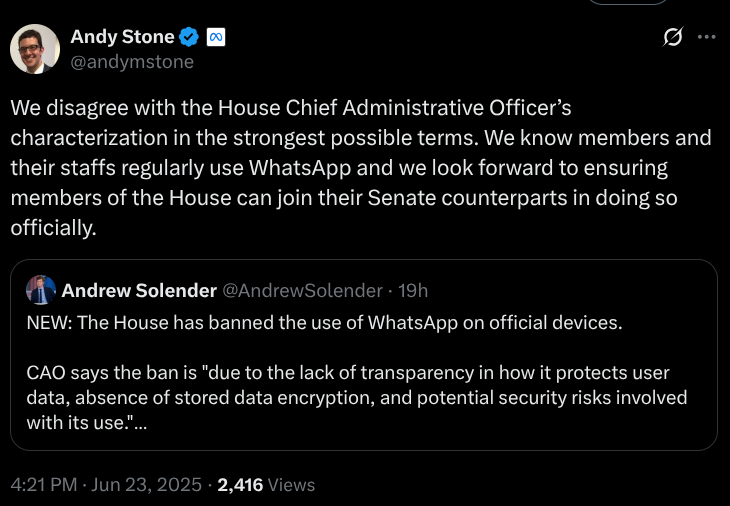Open Andrew Solender's name in quoted post
The height and width of the screenshot is (506, 730).
click(x=138, y=290)
